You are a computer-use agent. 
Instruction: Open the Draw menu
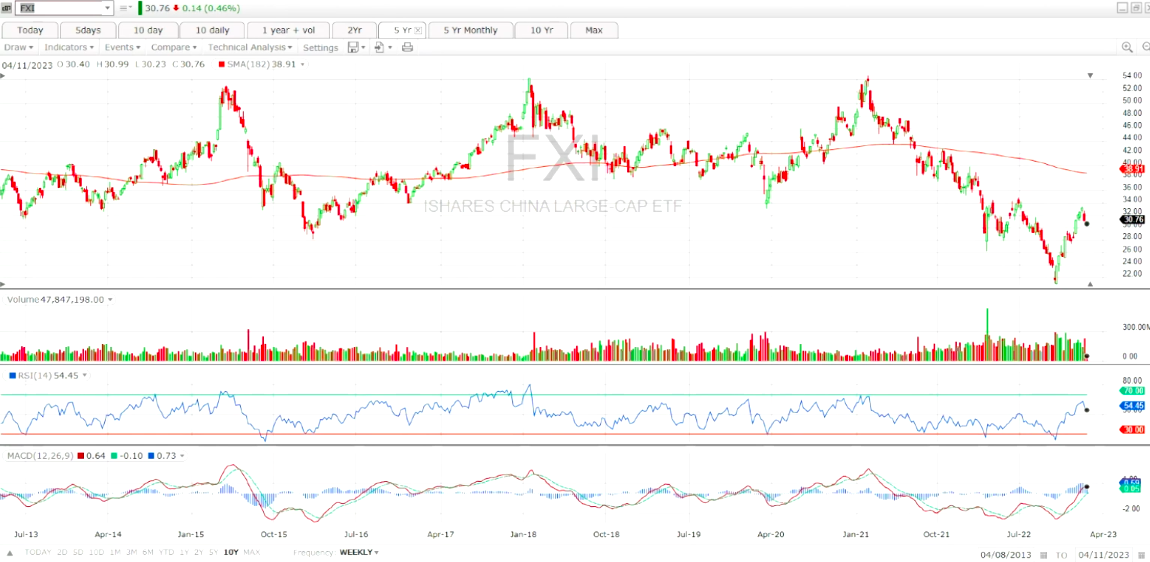pyautogui.click(x=19, y=47)
